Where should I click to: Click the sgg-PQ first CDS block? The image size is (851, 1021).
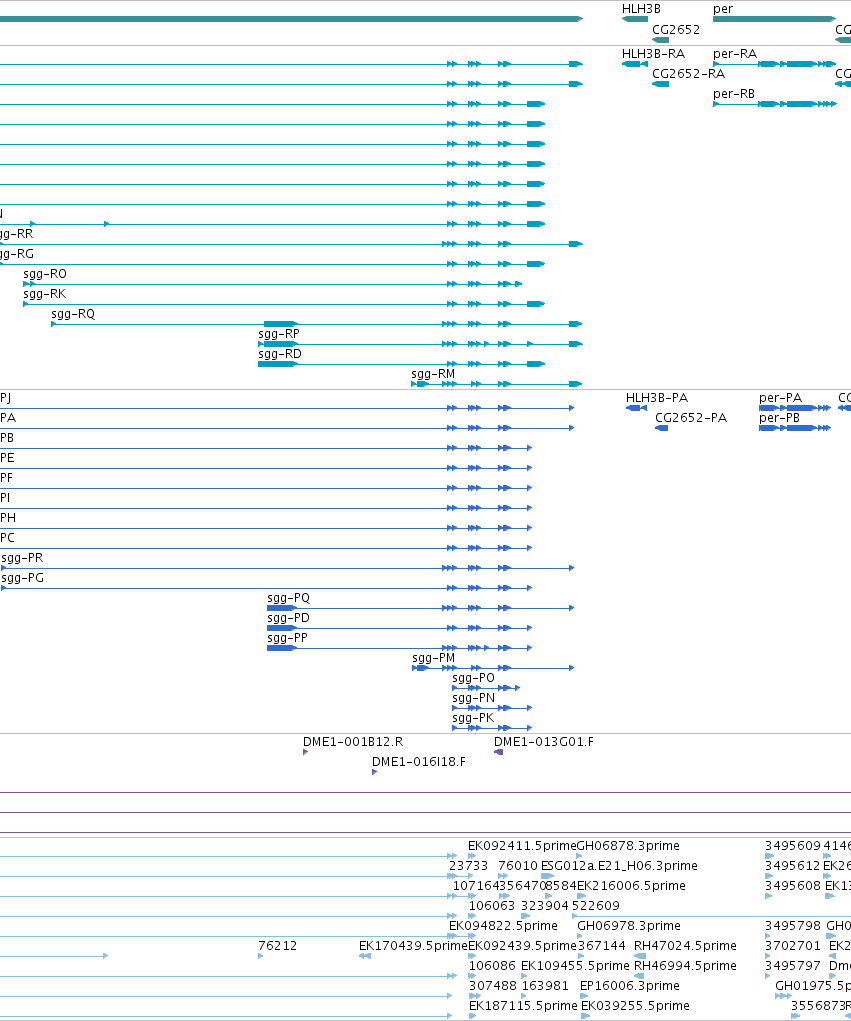pyautogui.click(x=282, y=608)
